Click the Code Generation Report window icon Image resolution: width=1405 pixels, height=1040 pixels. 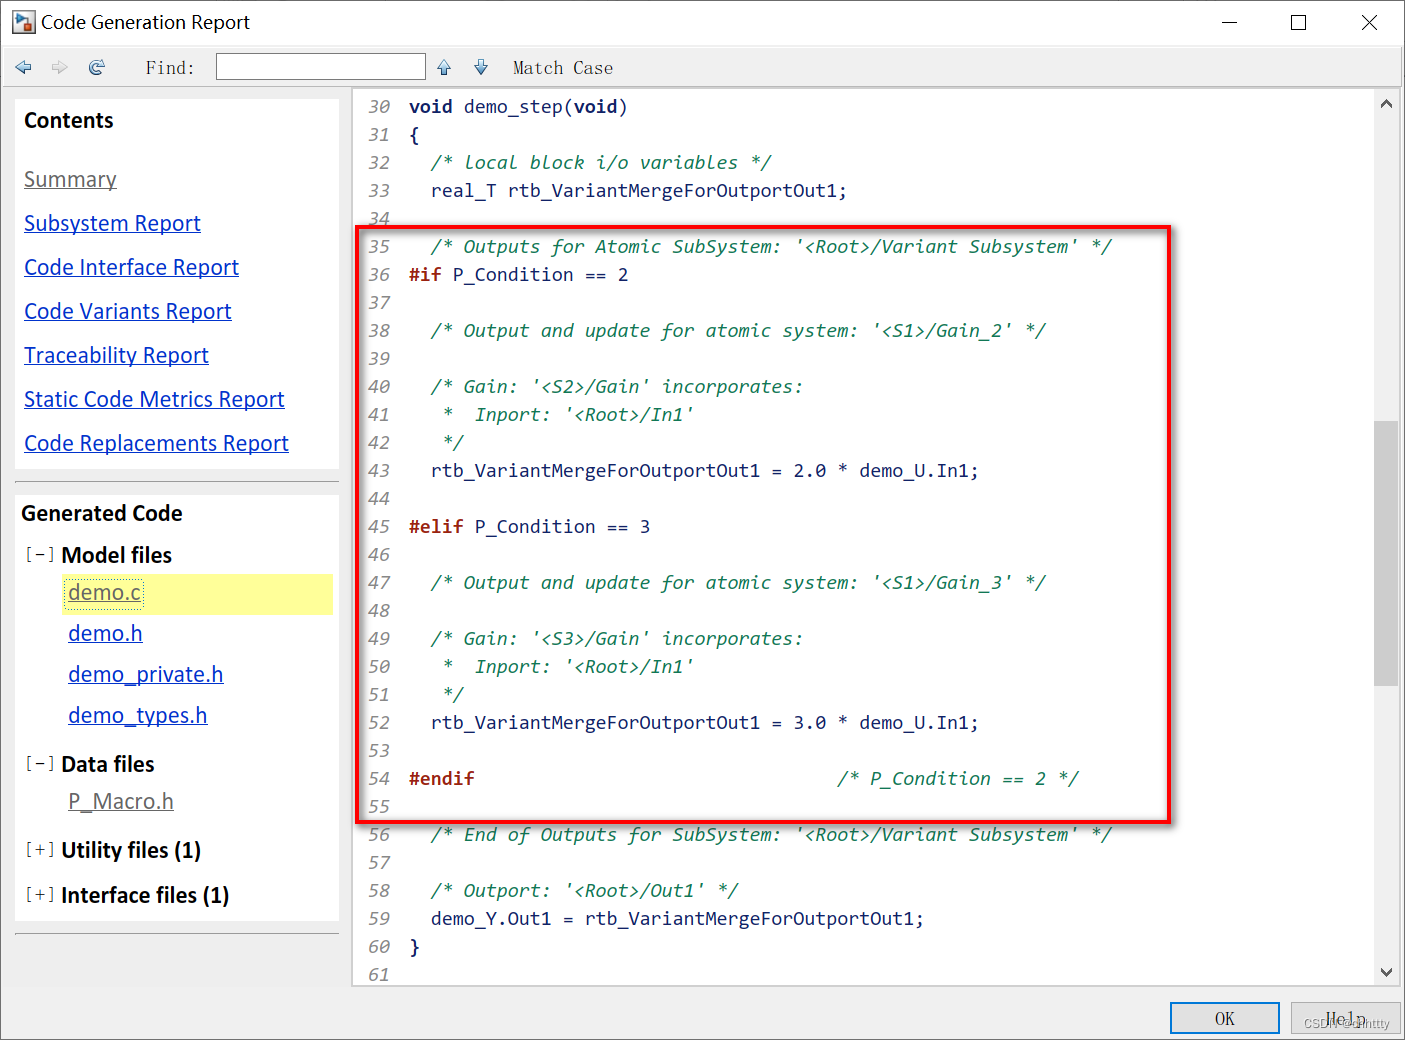tap(24, 22)
